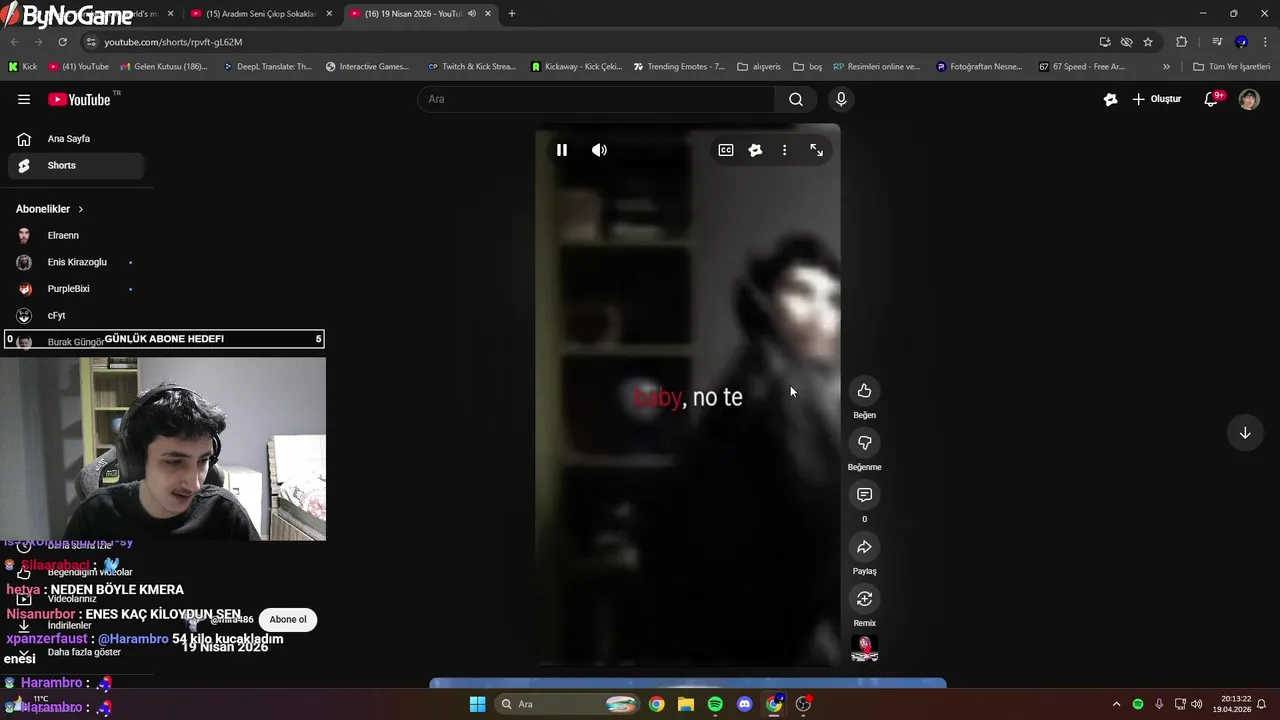This screenshot has width=1280, height=720.
Task: Reload the current page
Action: pos(62,42)
